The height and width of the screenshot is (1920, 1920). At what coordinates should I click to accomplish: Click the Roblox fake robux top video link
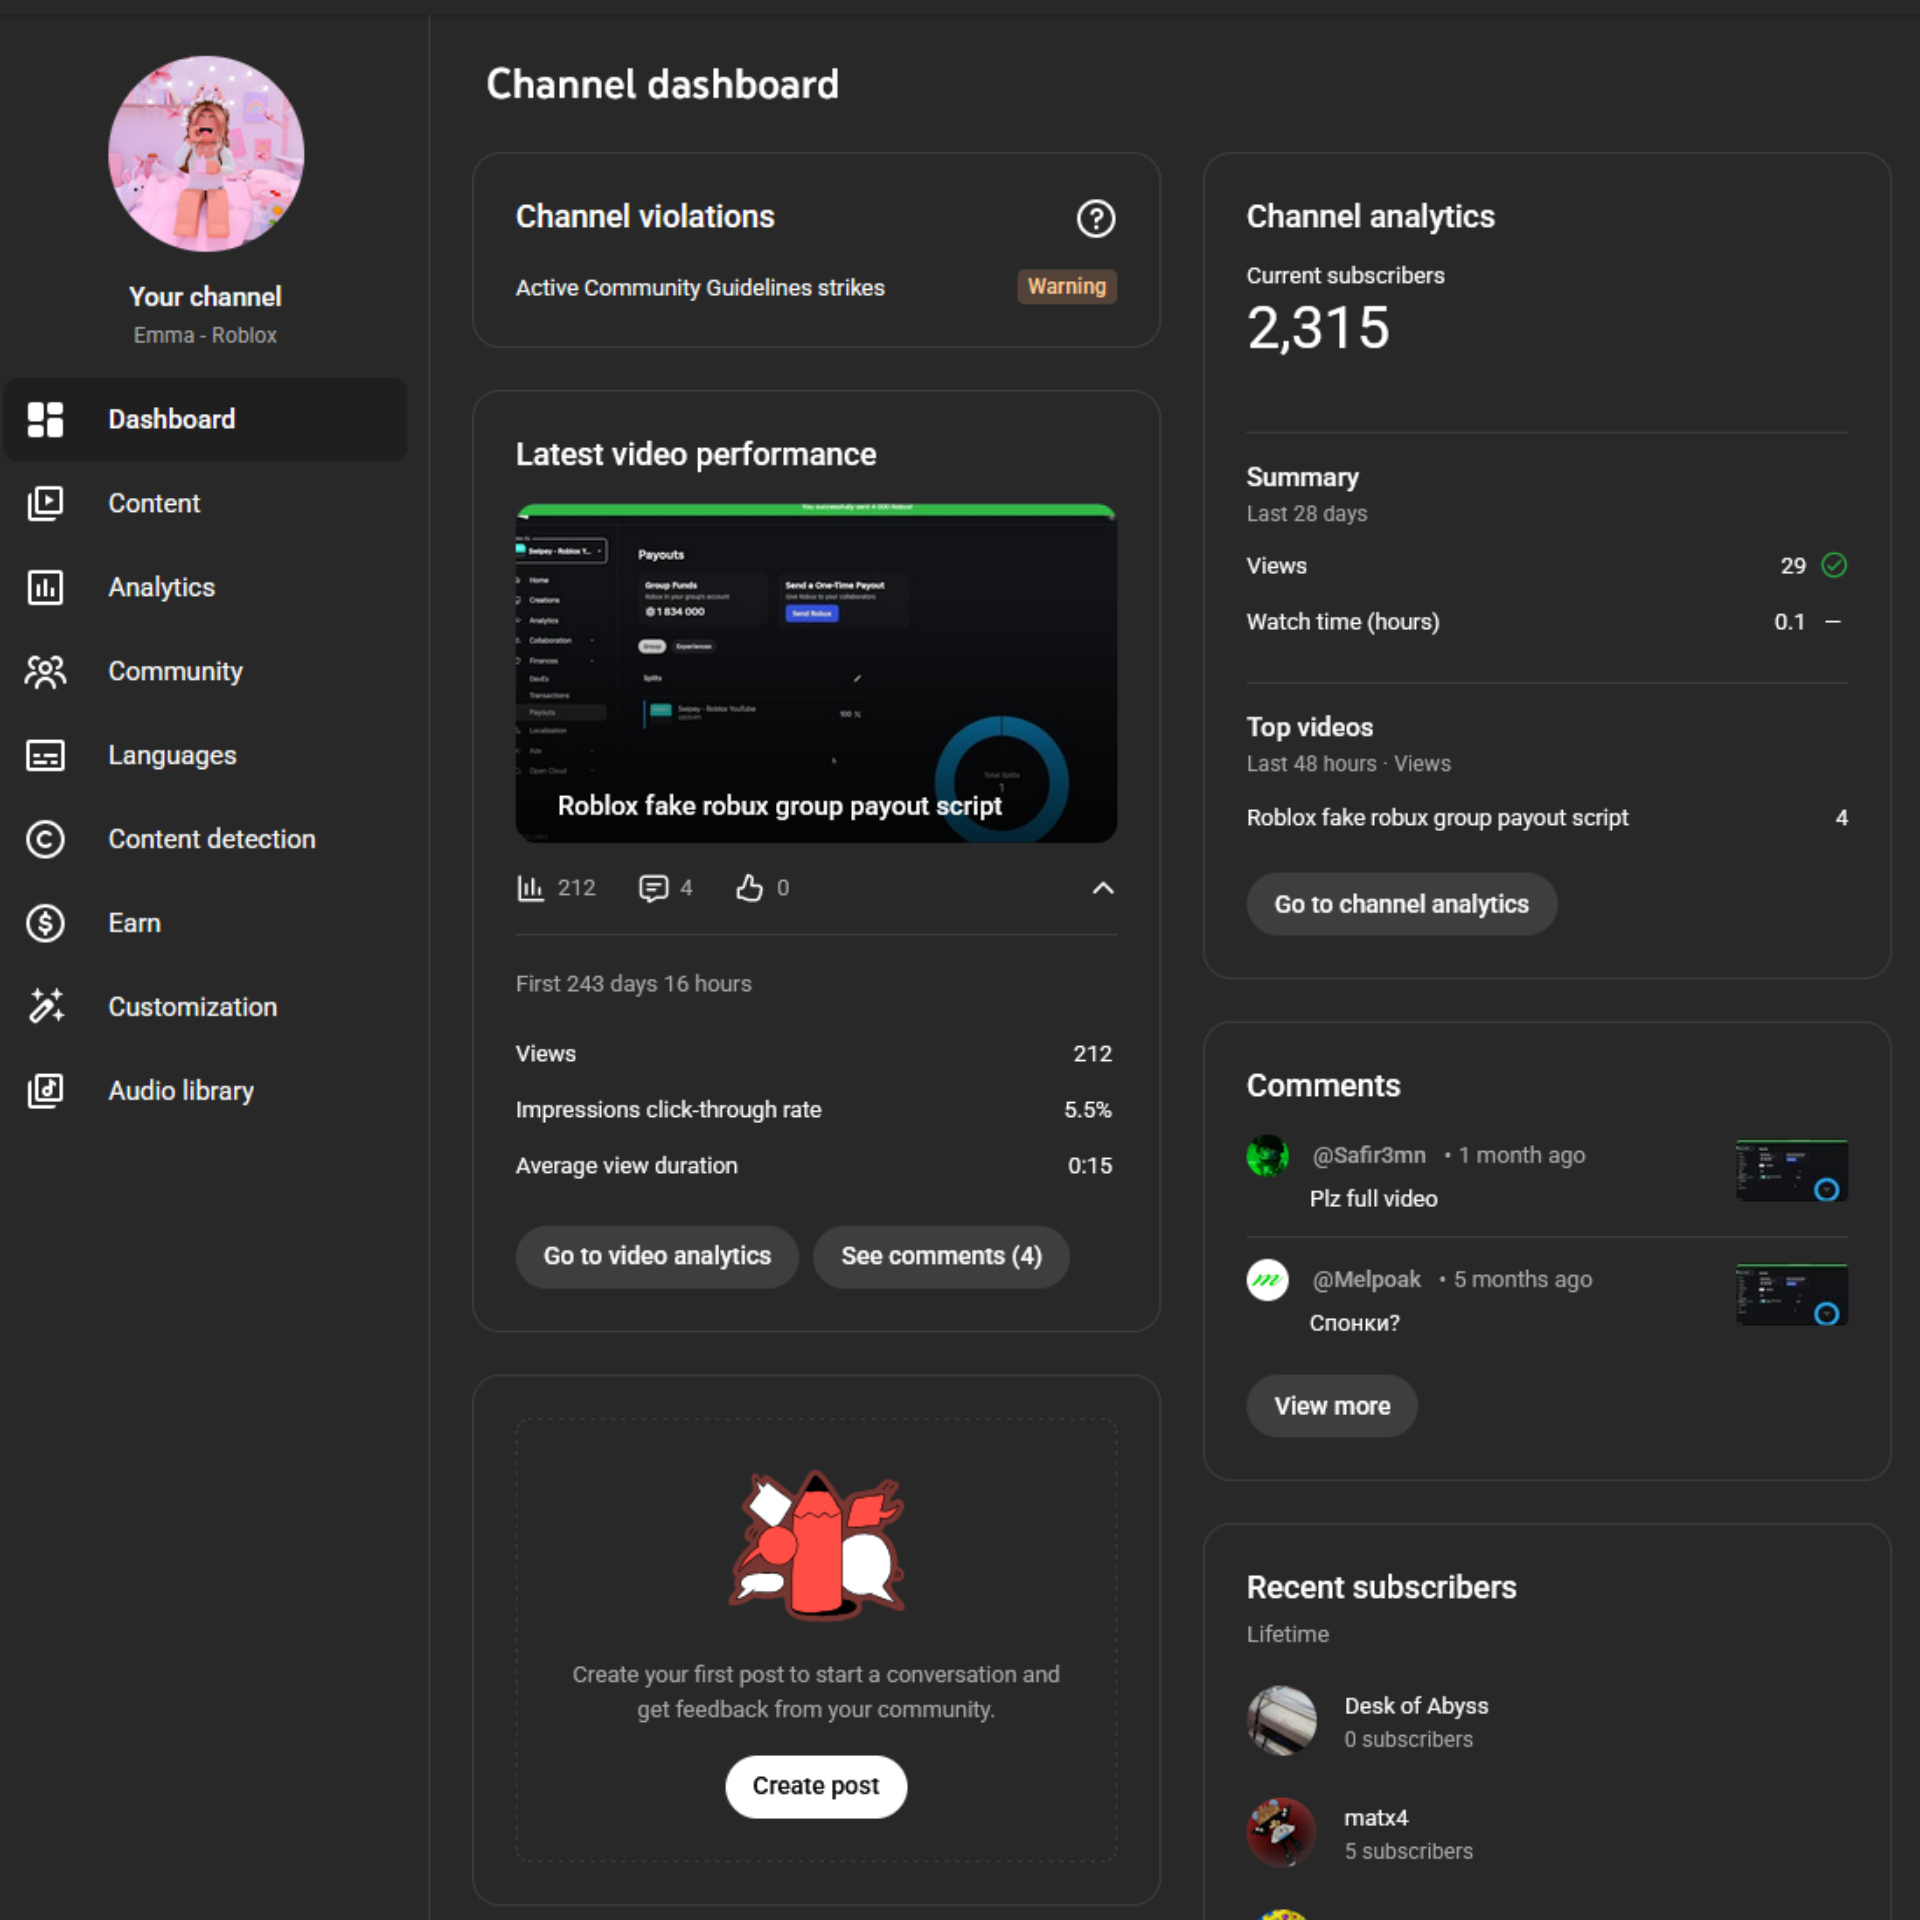[1436, 818]
